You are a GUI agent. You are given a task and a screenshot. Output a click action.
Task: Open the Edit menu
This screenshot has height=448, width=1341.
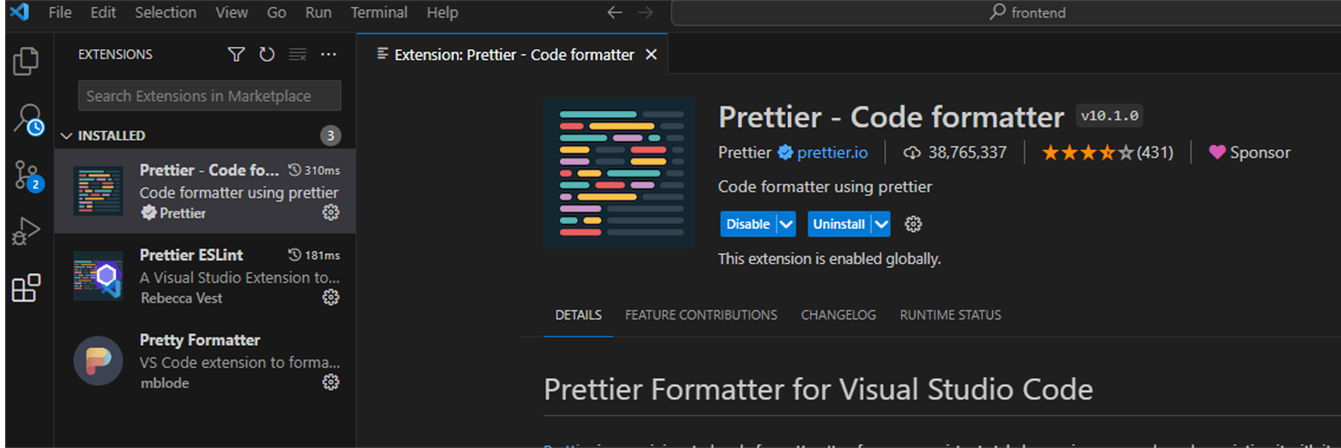[103, 13]
